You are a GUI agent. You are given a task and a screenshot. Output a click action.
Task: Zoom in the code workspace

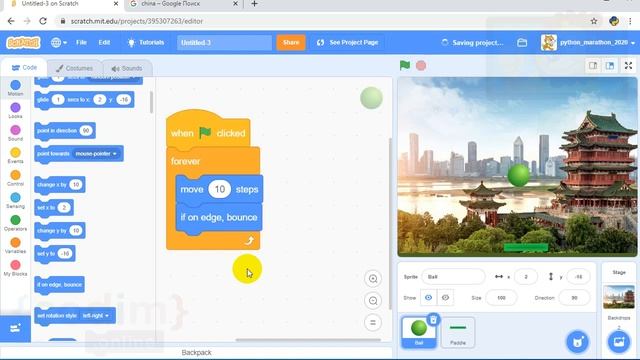373,279
